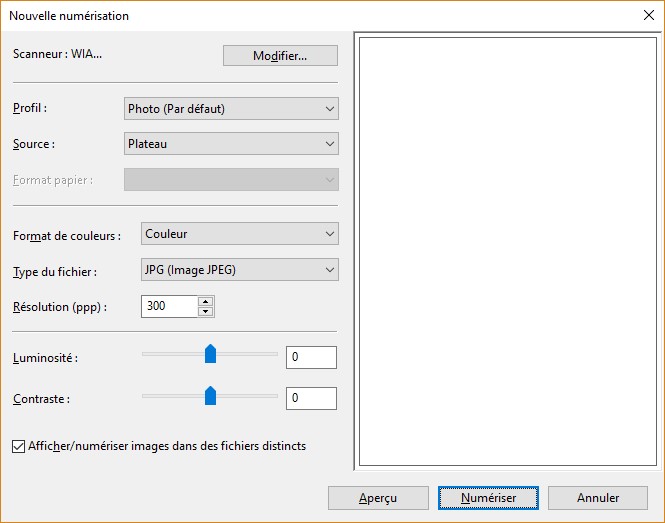
Task: Open the Format de couleurs dropdown
Action: point(240,234)
